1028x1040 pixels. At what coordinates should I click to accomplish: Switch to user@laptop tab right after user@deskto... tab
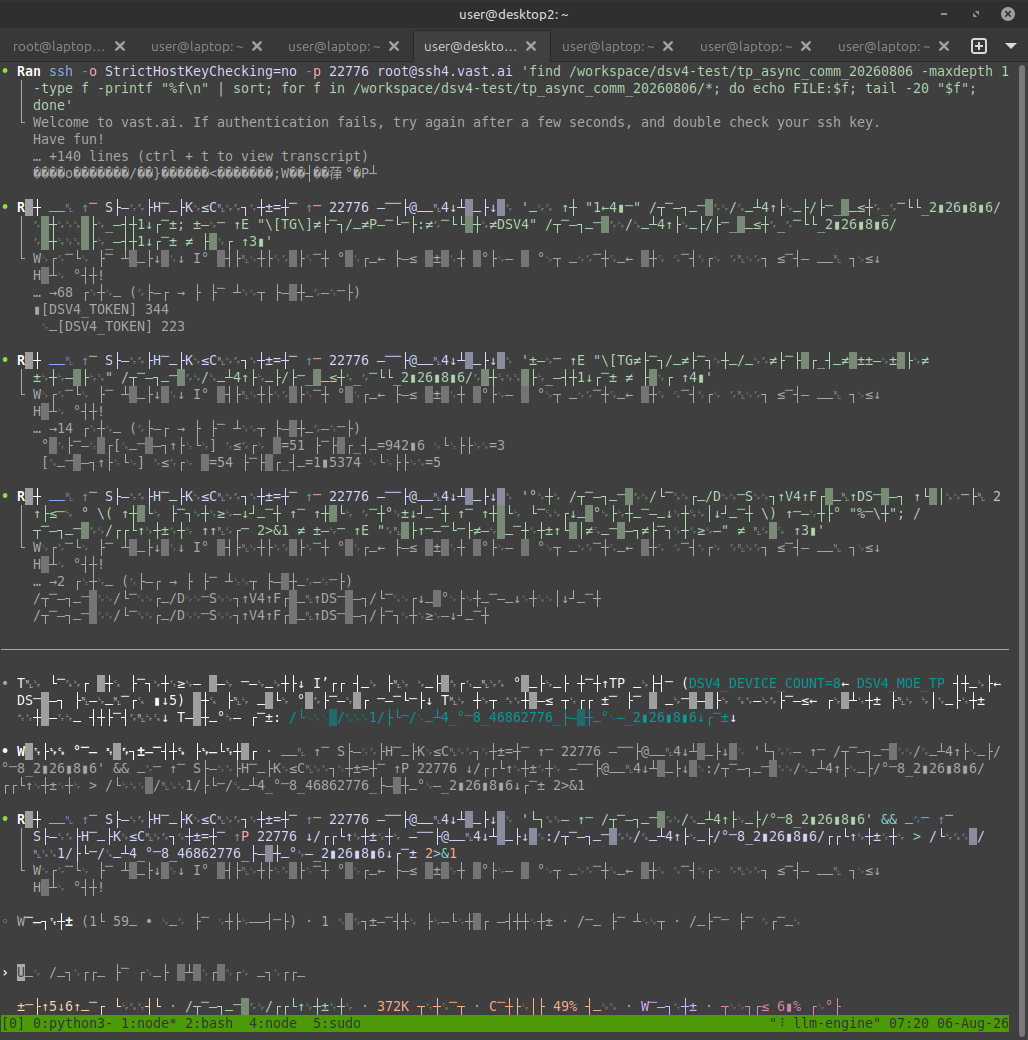[x=608, y=46]
